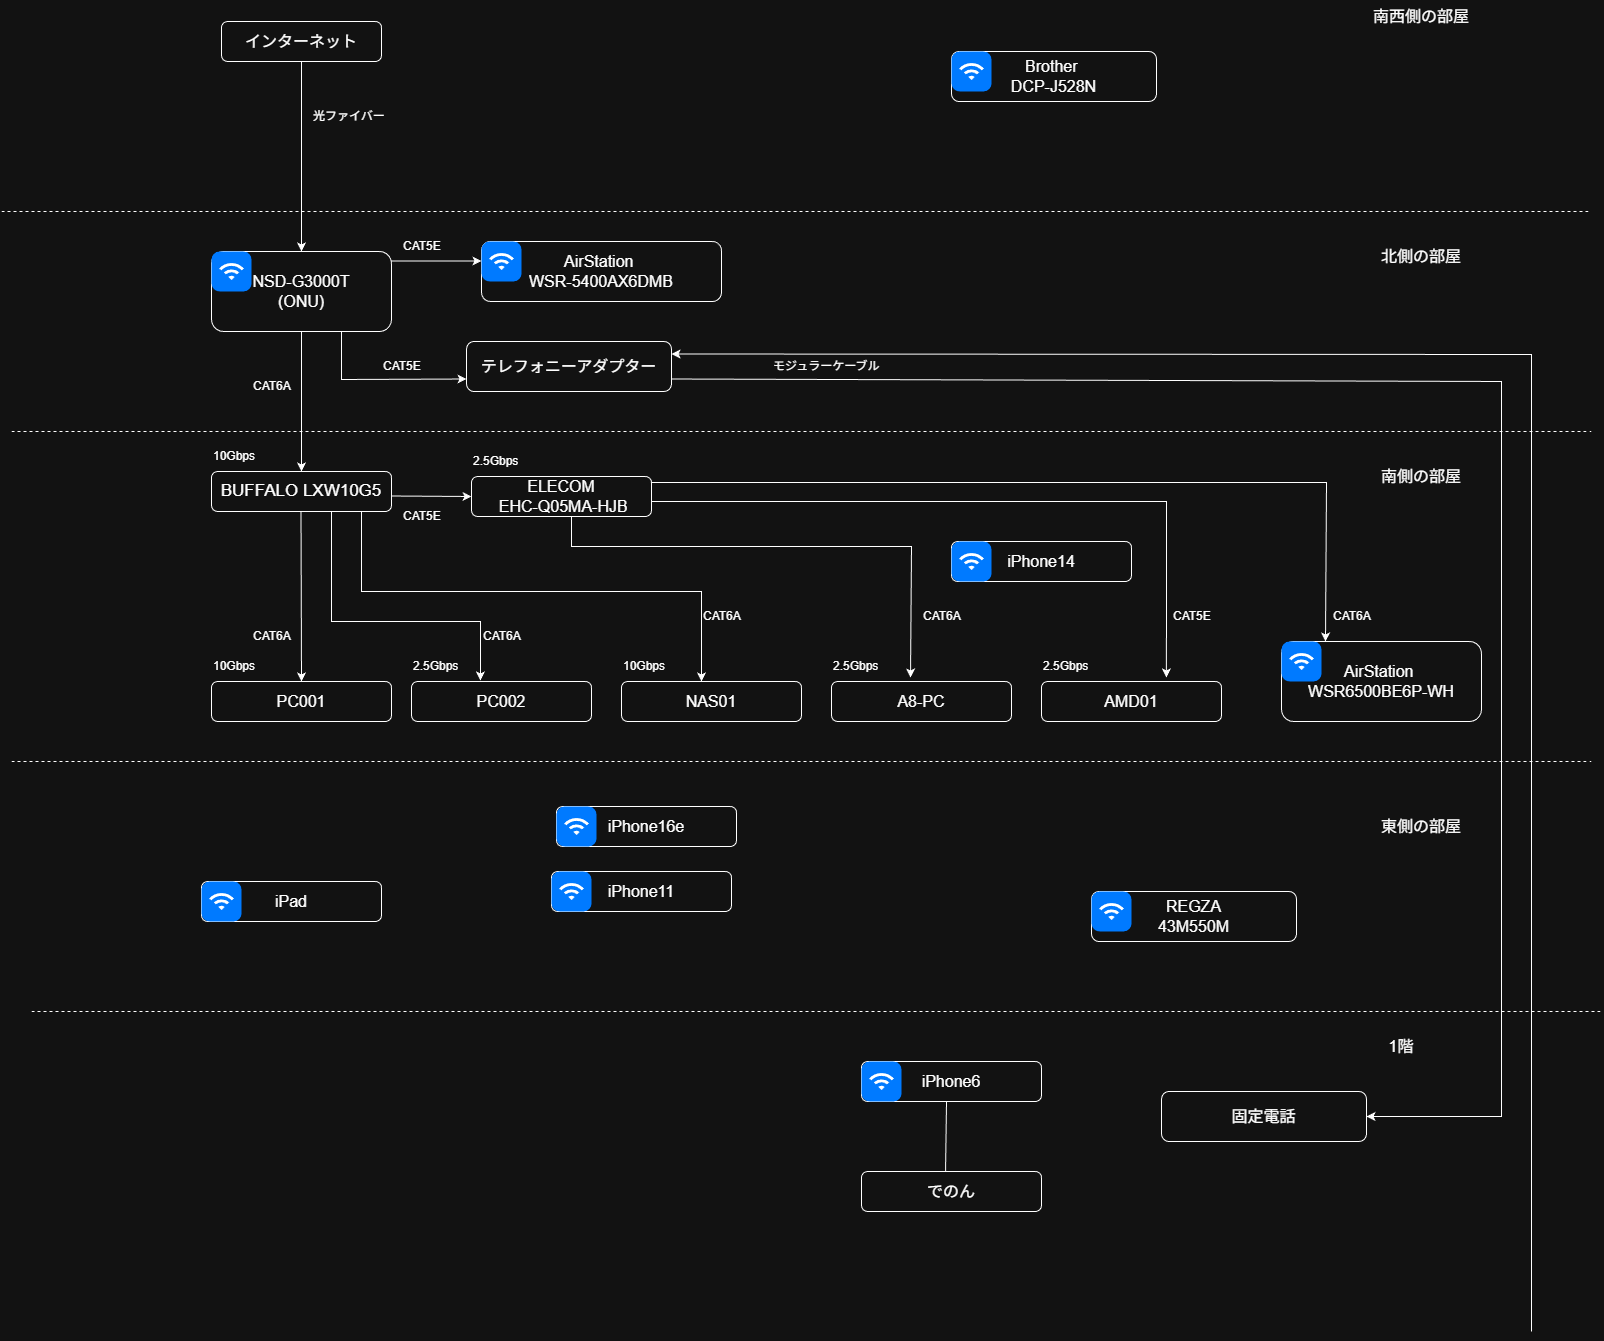Click the 2.5Gbps label above A8-PC
This screenshot has height=1341, width=1604.
[x=855, y=666]
